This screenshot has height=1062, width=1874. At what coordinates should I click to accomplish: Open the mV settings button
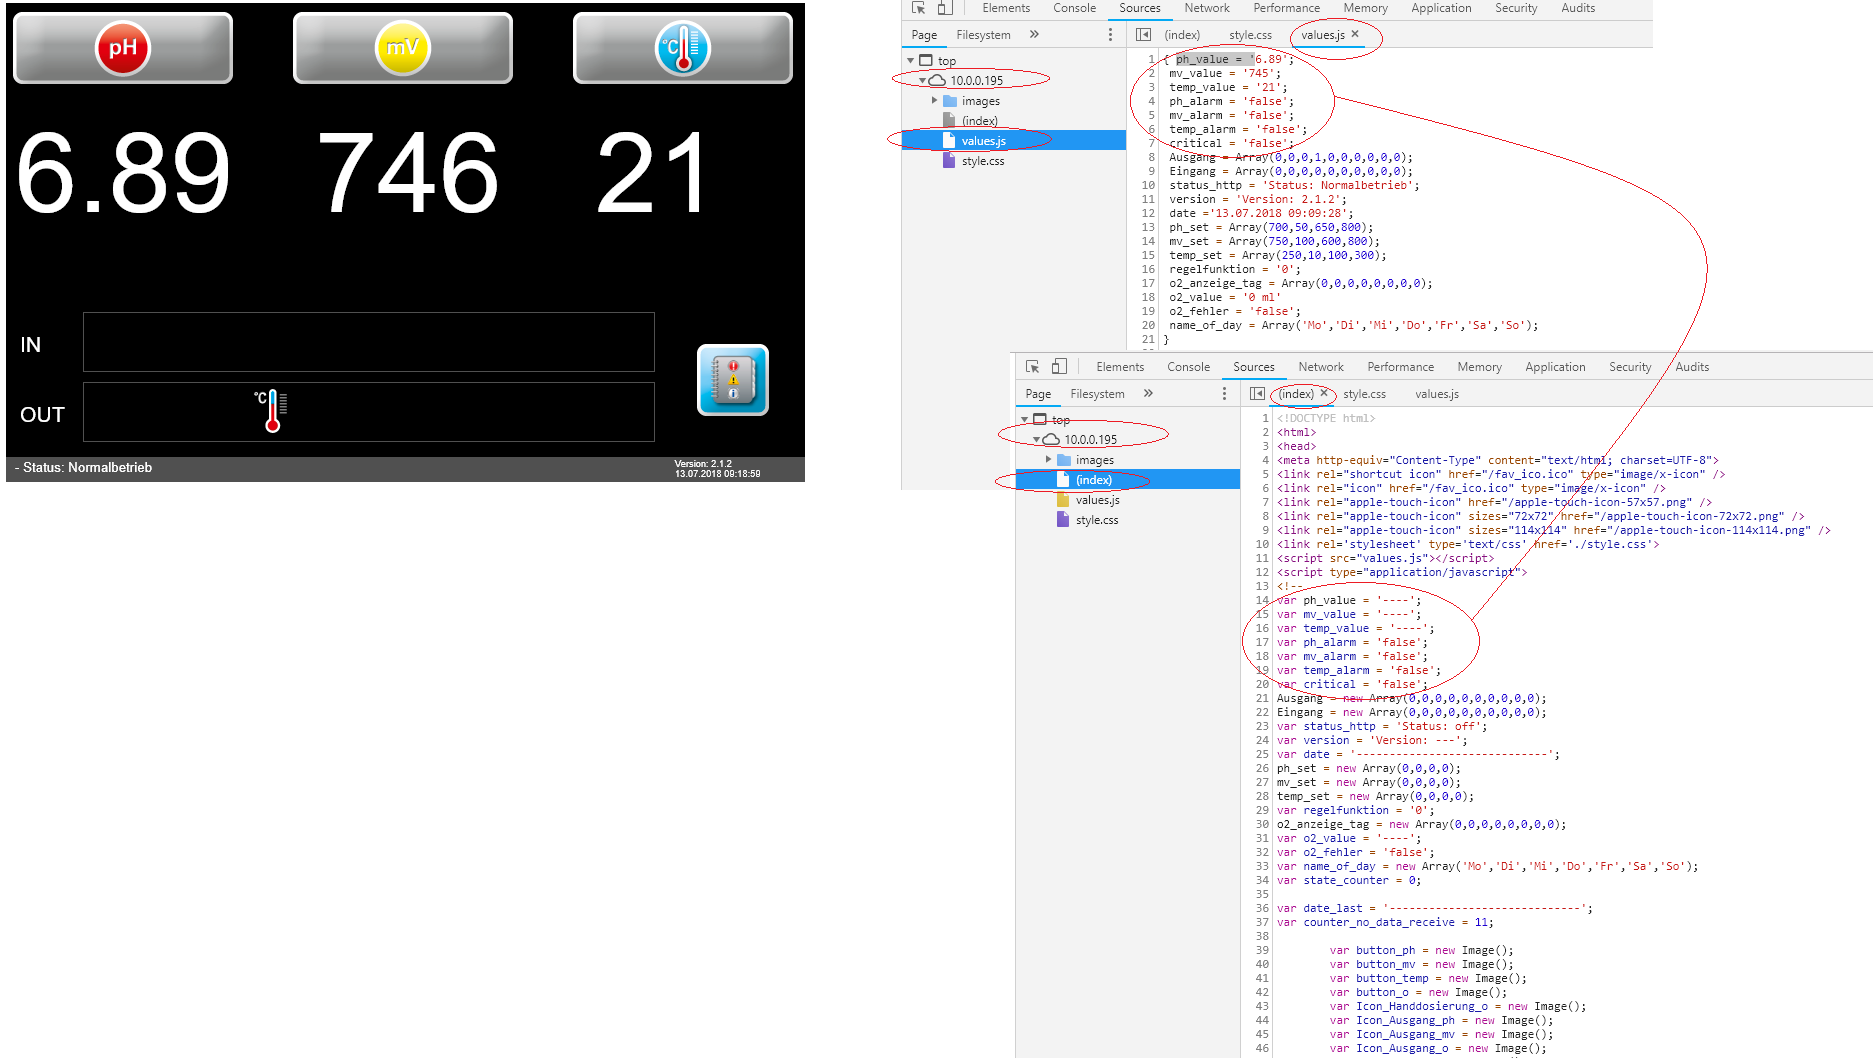click(x=403, y=48)
